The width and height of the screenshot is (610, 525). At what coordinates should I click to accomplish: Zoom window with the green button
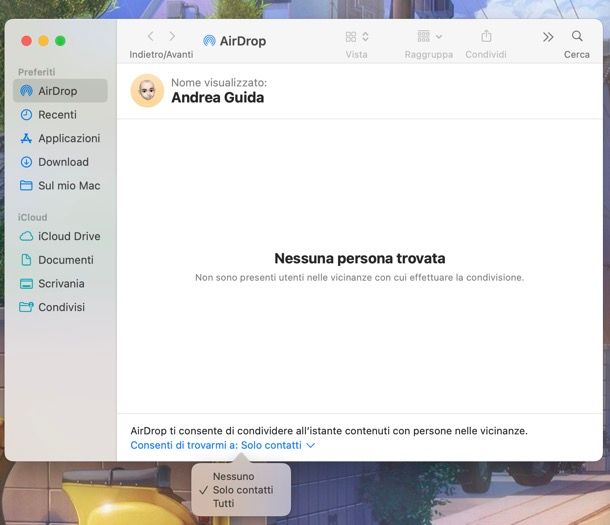pos(60,41)
